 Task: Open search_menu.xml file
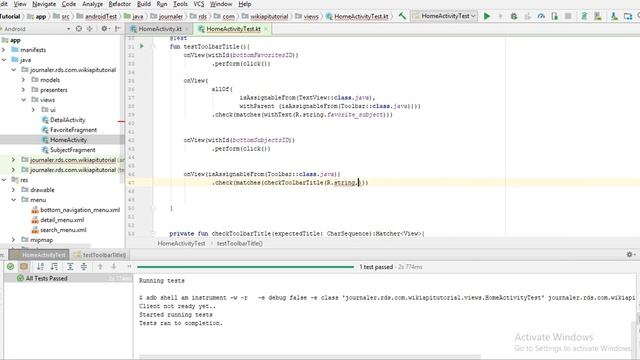click(x=63, y=230)
